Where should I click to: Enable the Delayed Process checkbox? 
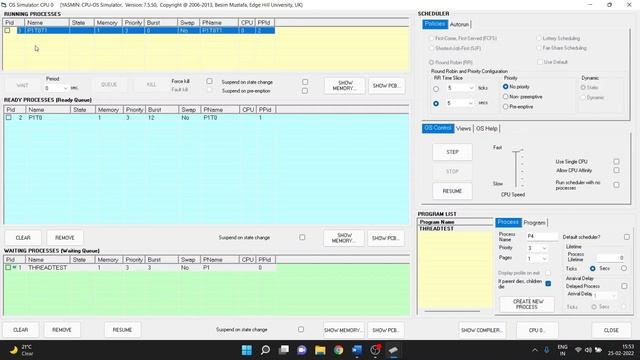(x=624, y=286)
